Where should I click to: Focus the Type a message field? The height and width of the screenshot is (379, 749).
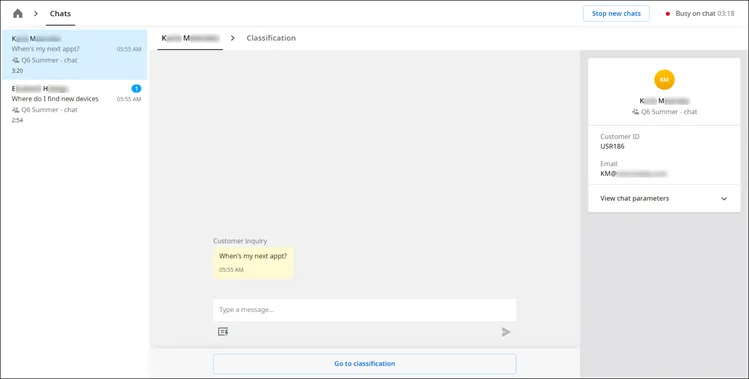tap(364, 310)
